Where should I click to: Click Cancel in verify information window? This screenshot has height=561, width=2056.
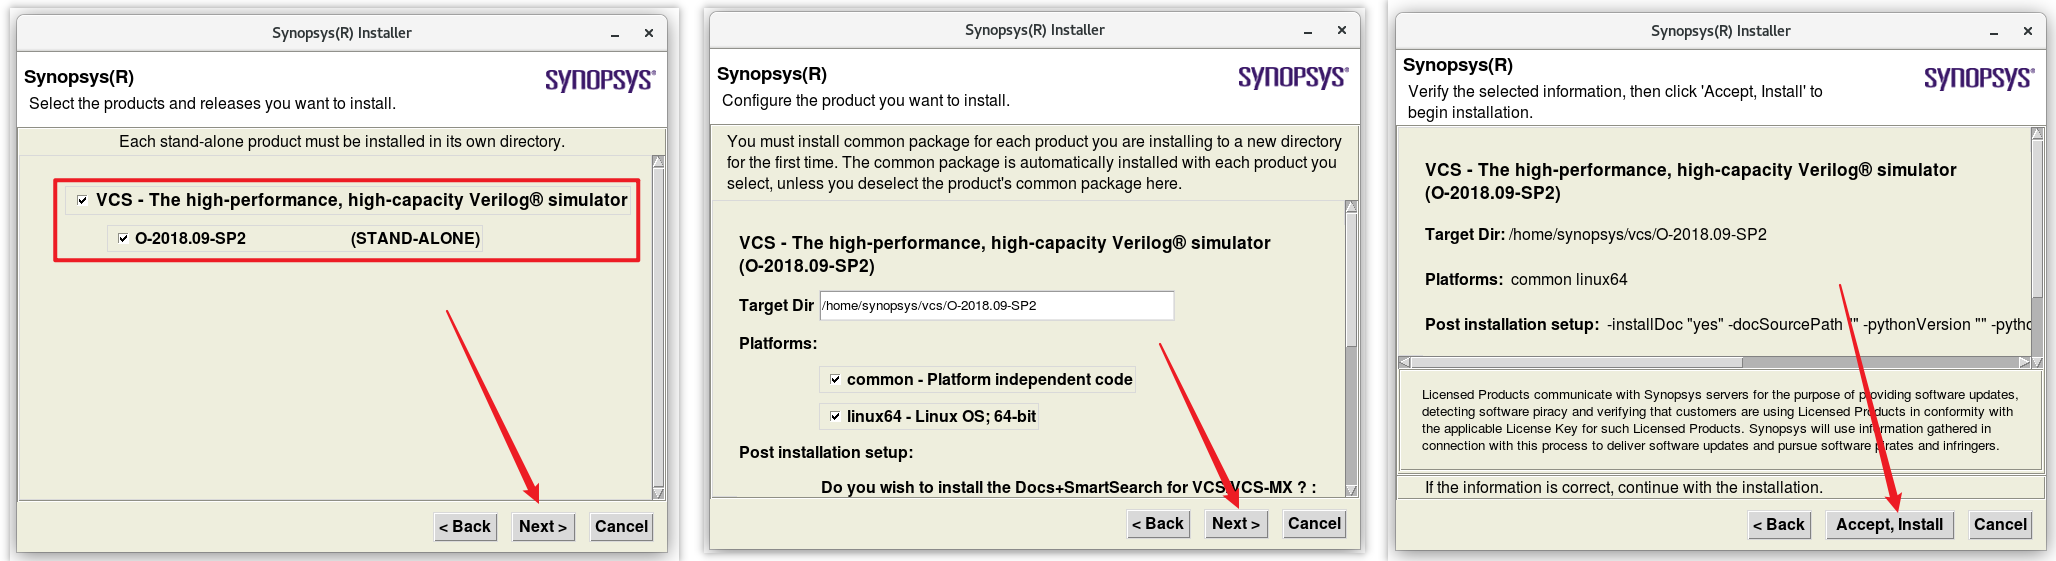pyautogui.click(x=2000, y=524)
